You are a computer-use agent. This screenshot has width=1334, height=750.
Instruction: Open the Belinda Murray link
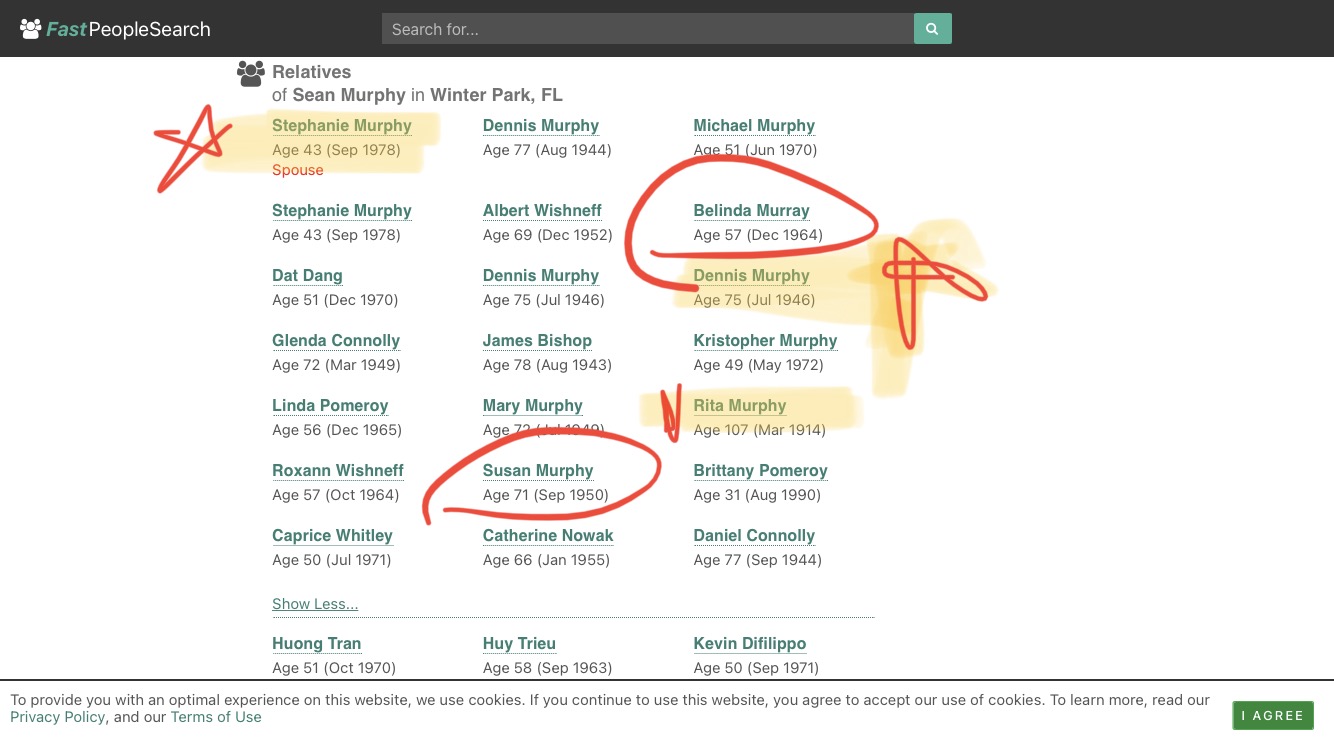tap(752, 211)
